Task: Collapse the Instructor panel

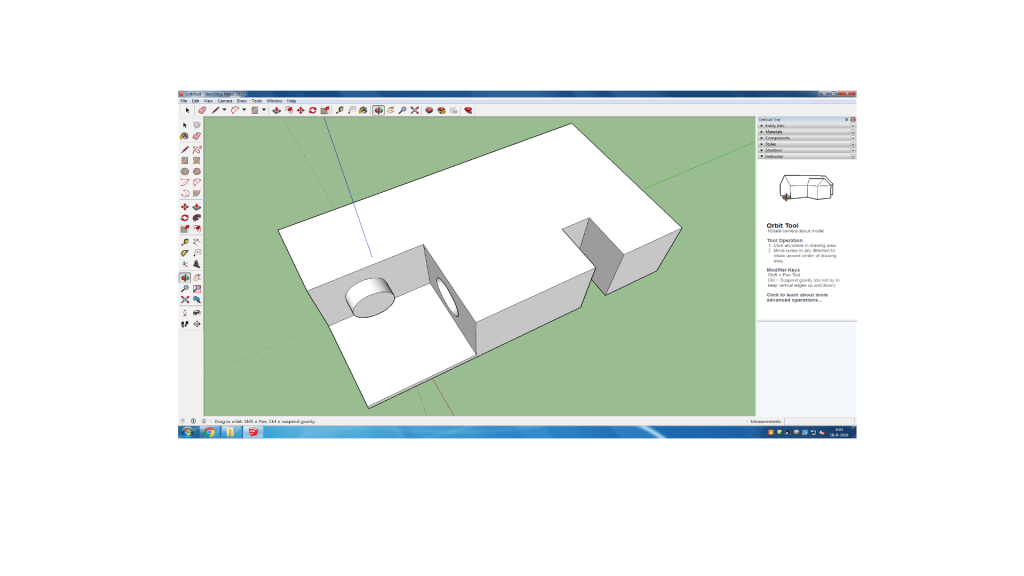Action: point(774,156)
